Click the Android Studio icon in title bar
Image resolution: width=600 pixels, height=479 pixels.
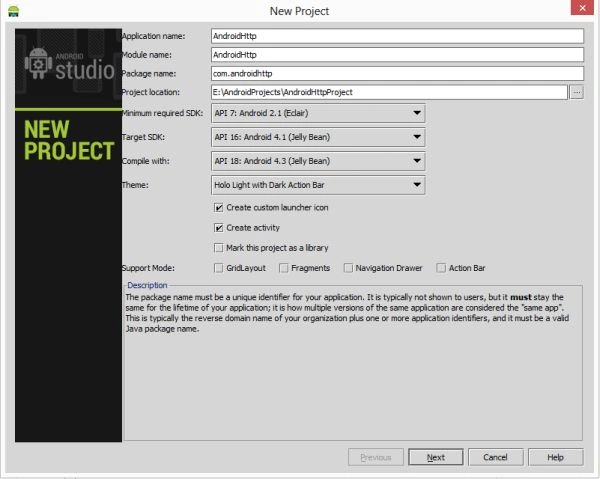click(13, 11)
